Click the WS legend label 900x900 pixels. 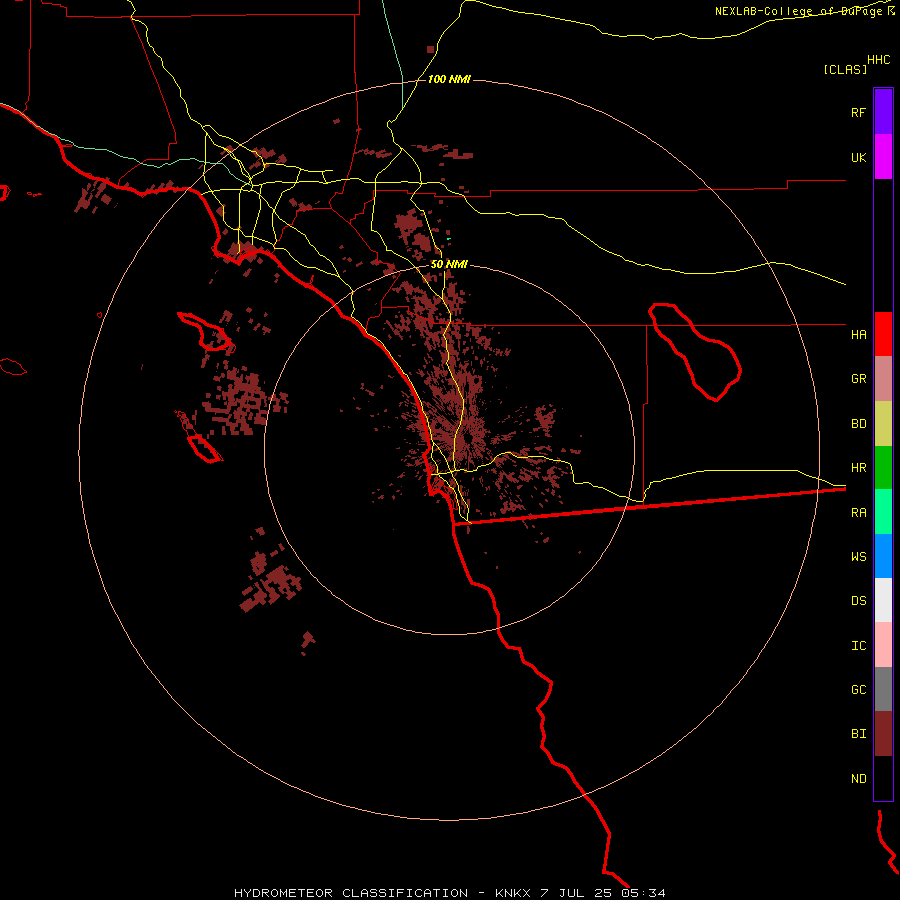coord(859,556)
